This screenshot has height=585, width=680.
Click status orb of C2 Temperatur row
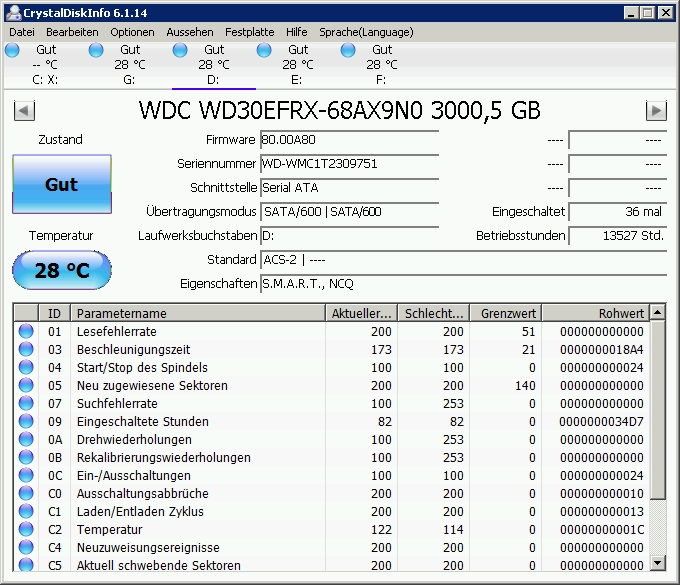pos(26,529)
